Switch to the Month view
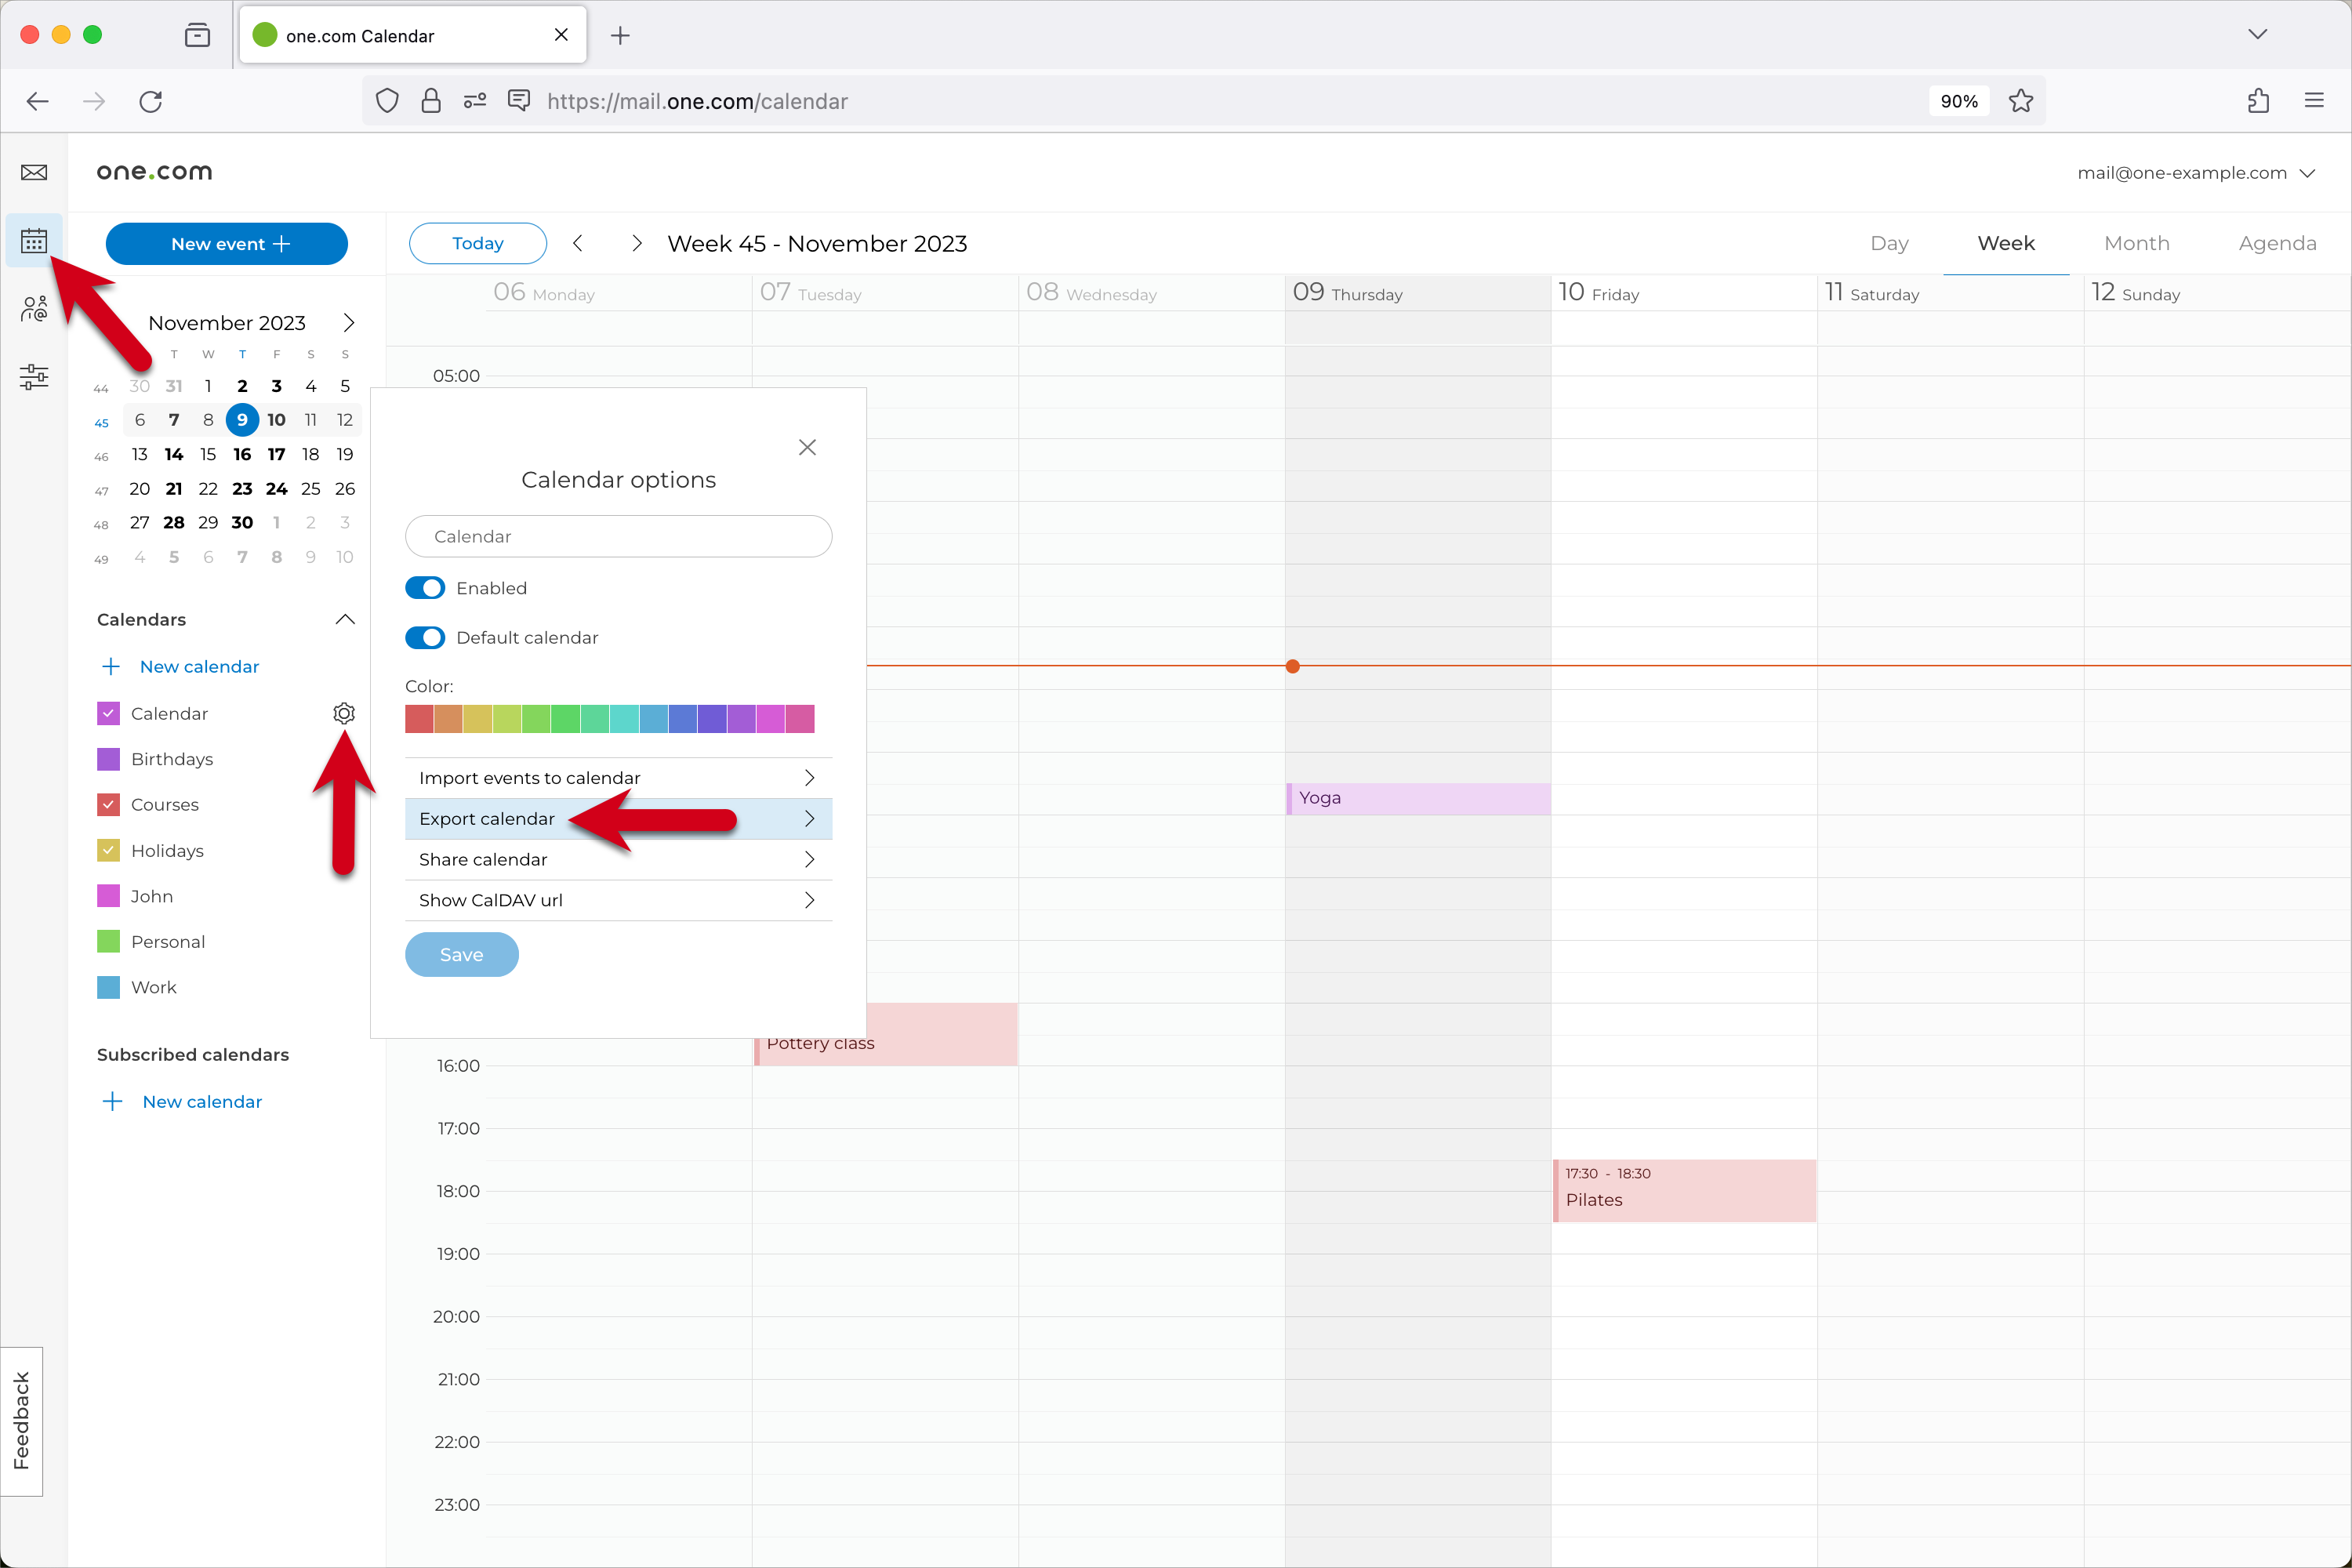 click(2136, 243)
